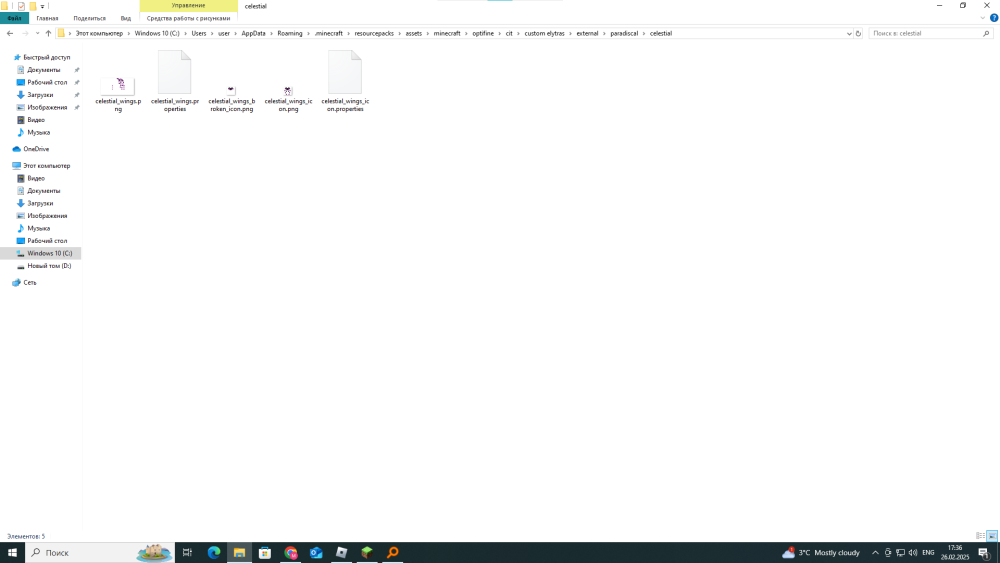
Task: Switch to large icons view layout
Action: [992, 536]
